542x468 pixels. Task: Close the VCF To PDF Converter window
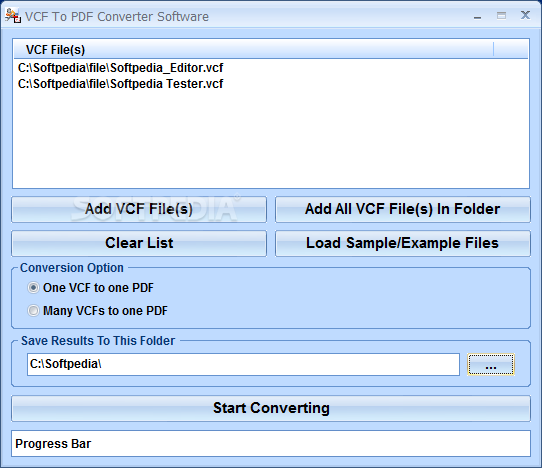pos(525,15)
